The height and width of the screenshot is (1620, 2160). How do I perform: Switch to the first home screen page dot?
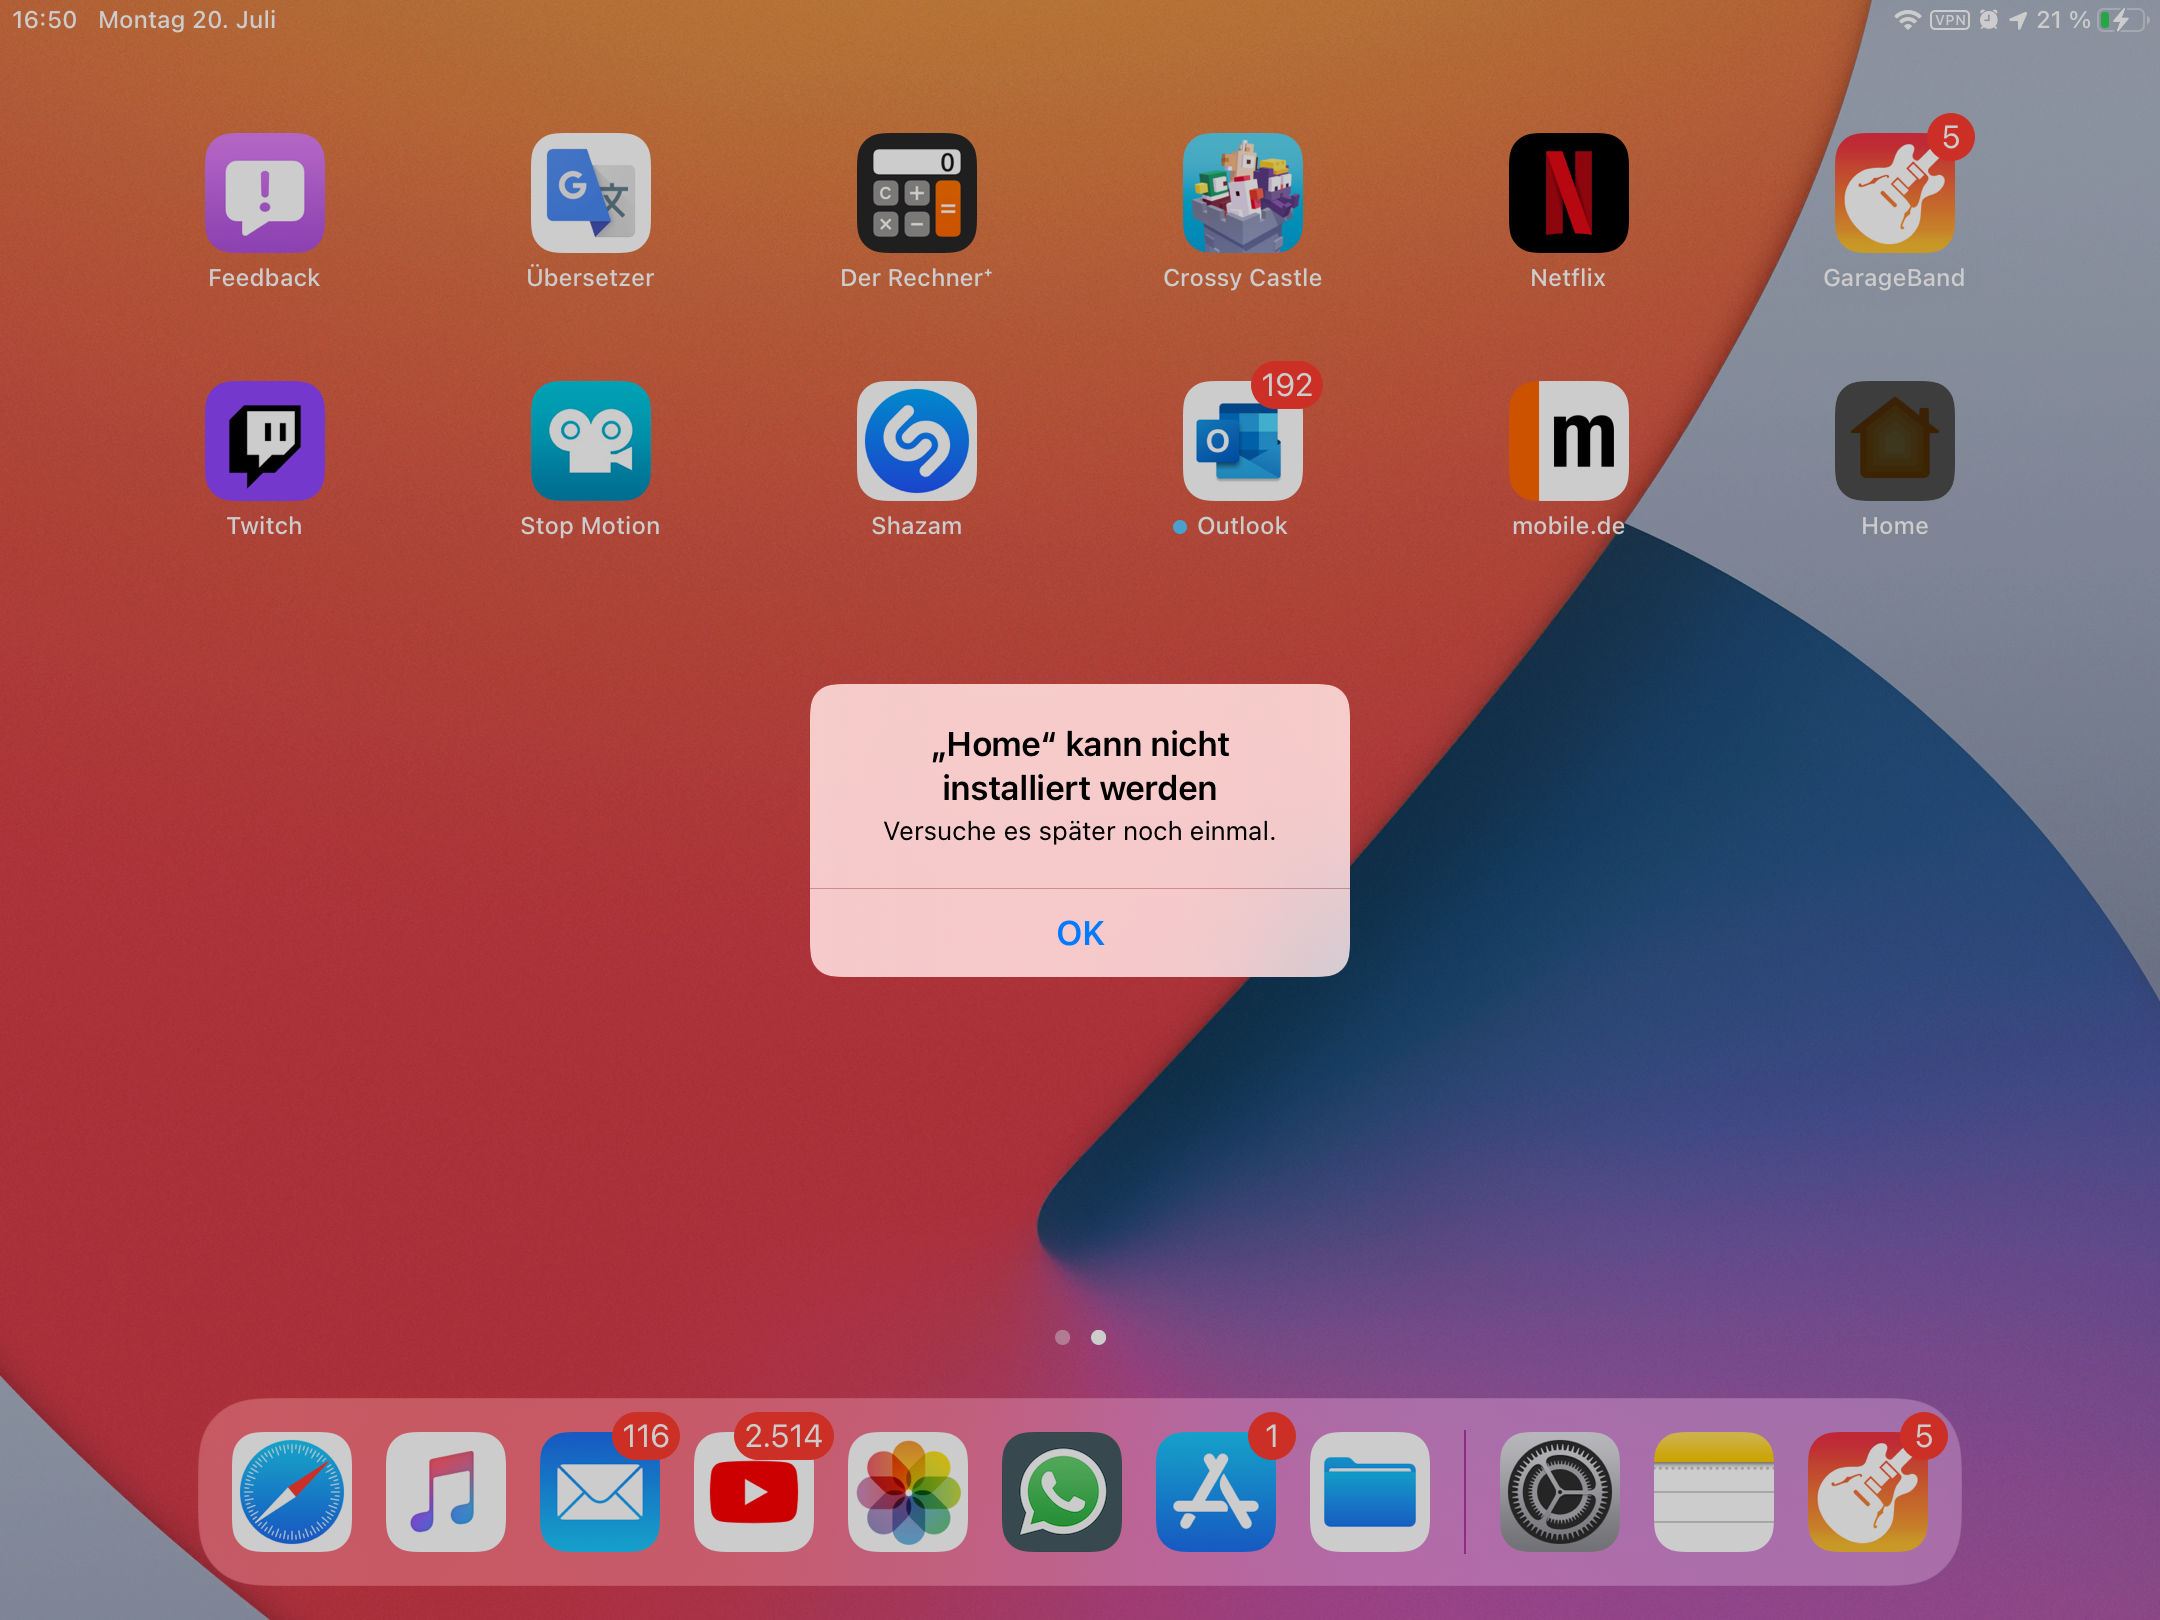1062,1337
